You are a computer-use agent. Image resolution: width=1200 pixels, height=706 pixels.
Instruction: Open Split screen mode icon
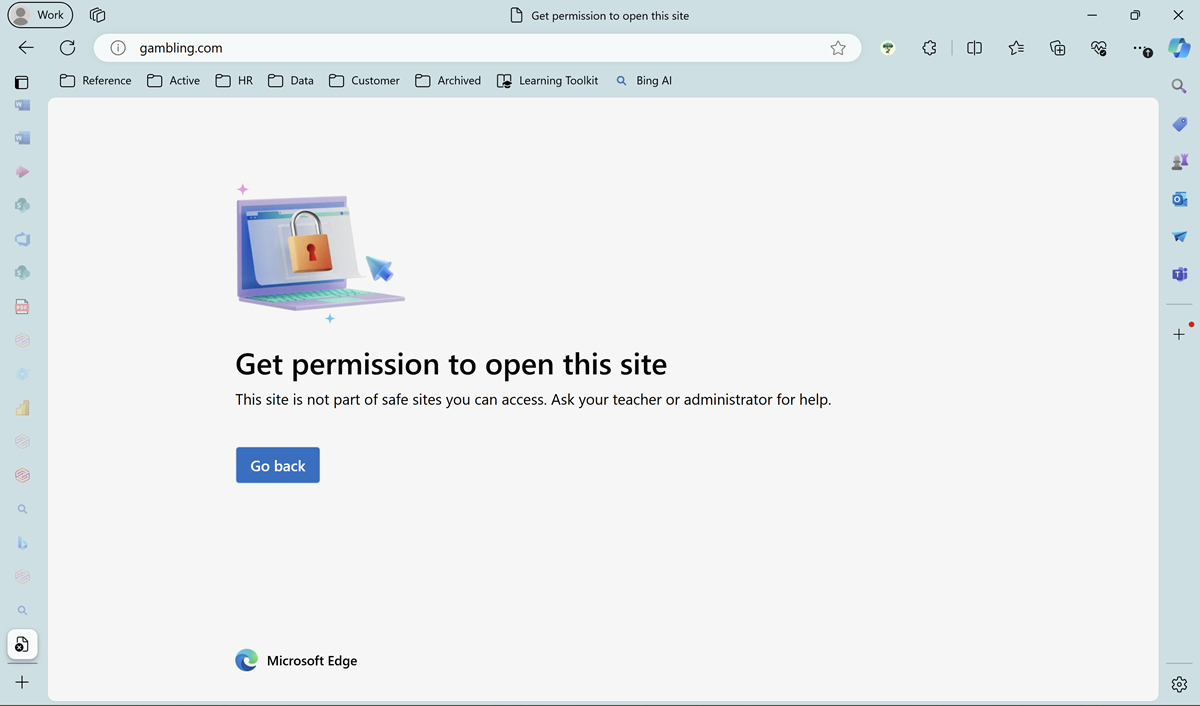[973, 47]
